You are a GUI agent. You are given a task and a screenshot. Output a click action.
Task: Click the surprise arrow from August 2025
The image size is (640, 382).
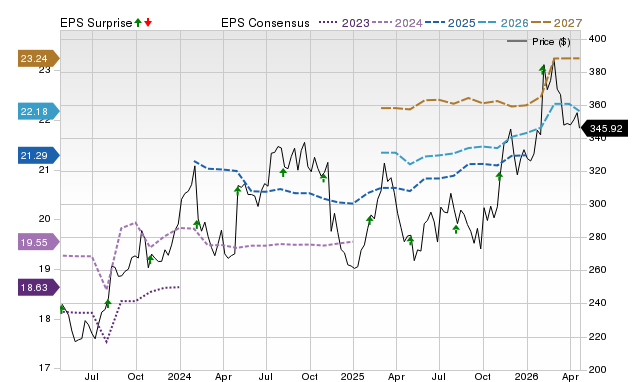point(456,229)
